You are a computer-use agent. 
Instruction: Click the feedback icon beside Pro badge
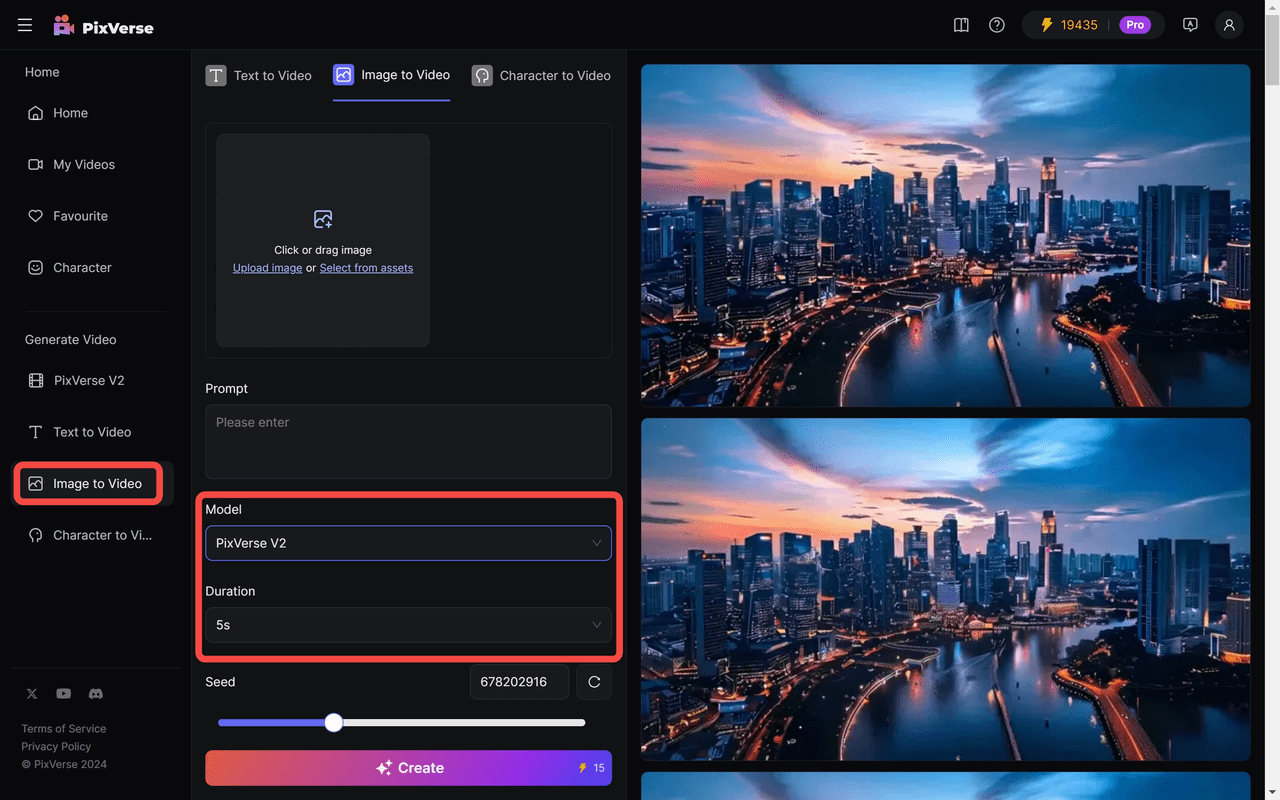pyautogui.click(x=1190, y=25)
